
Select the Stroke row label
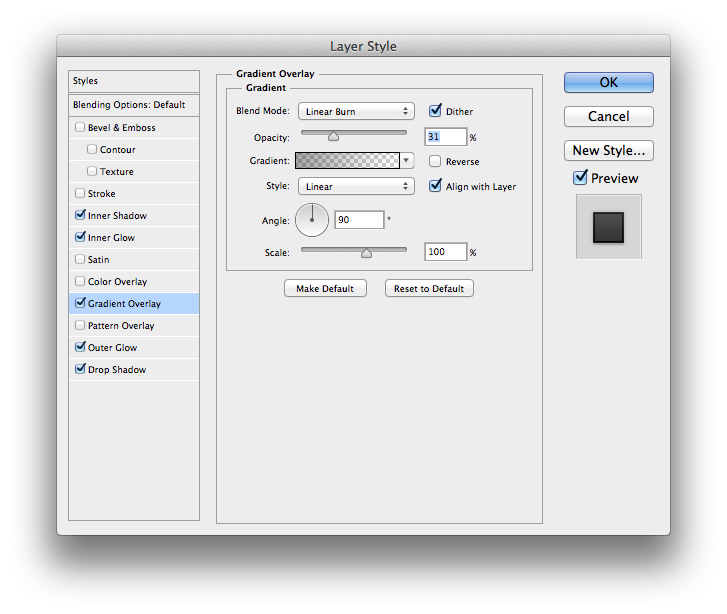pyautogui.click(x=102, y=194)
